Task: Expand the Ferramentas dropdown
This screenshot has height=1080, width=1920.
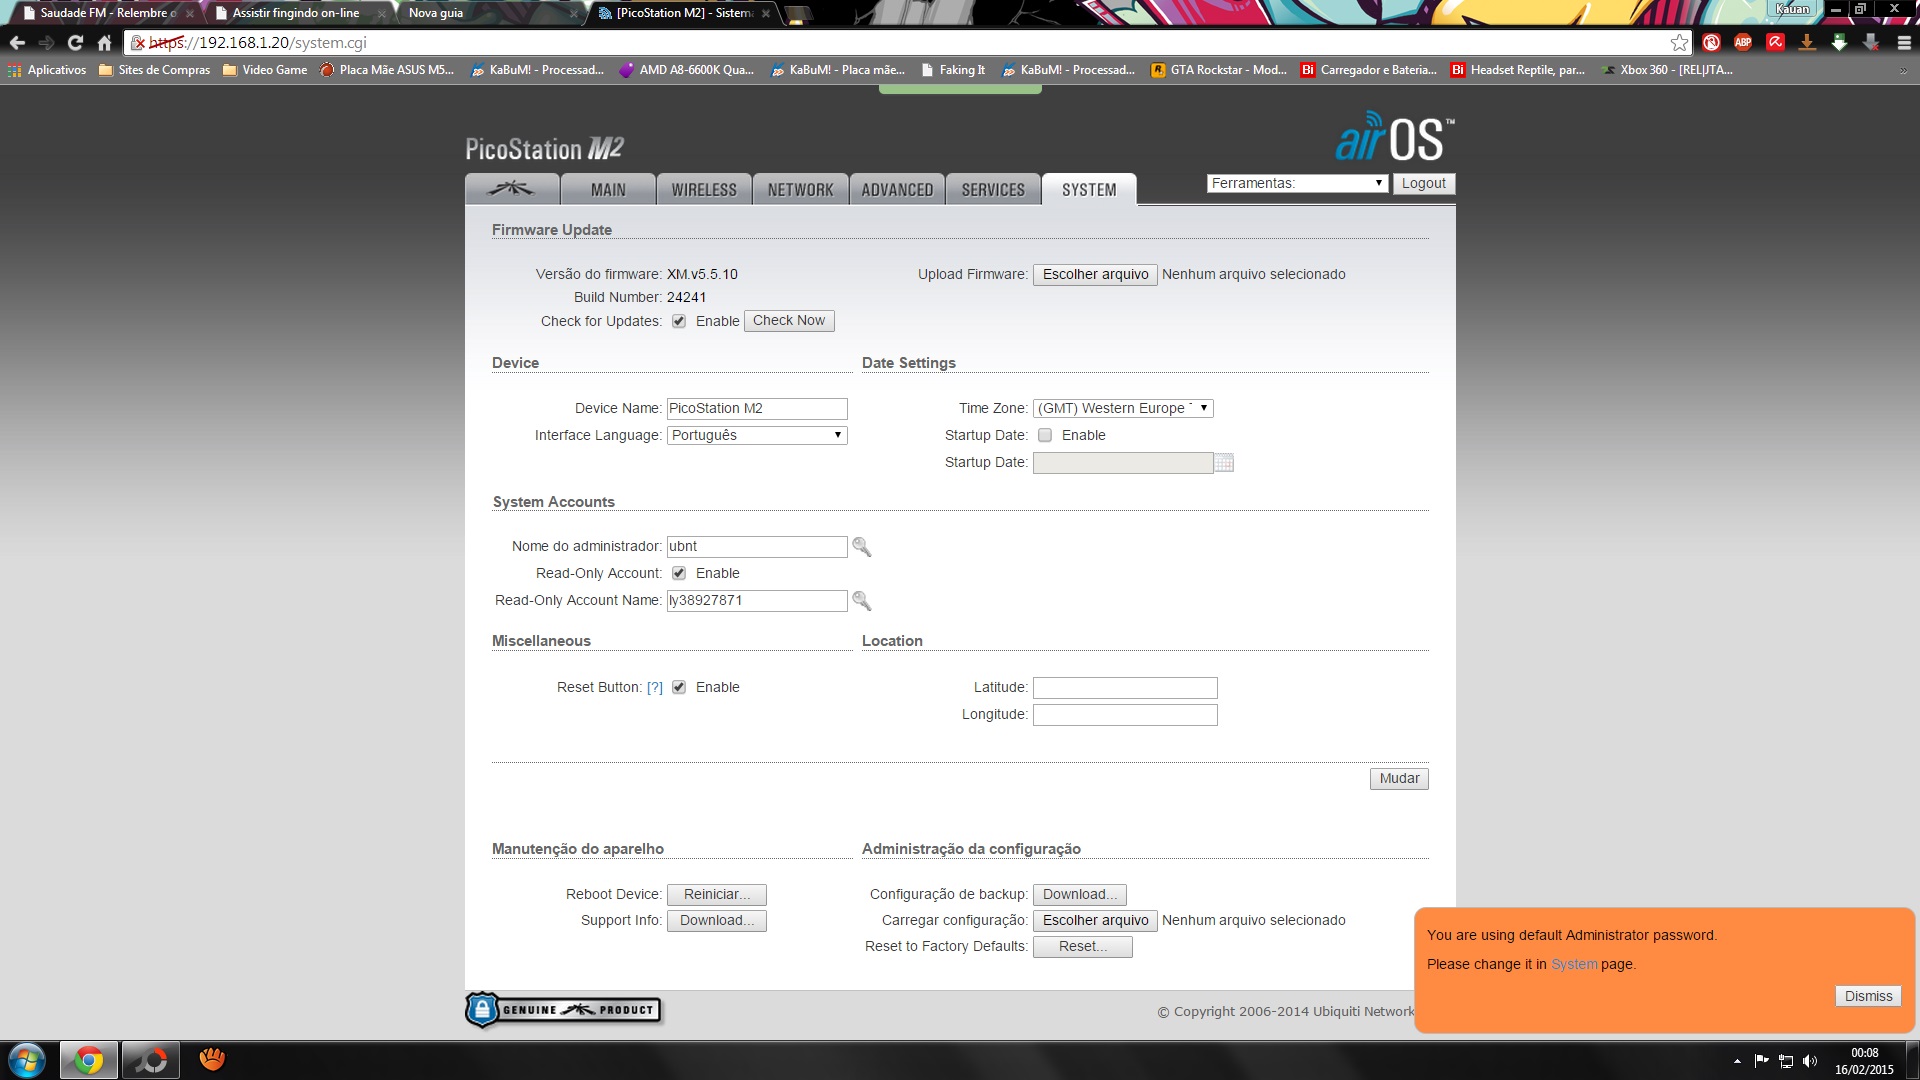Action: [x=1296, y=183]
